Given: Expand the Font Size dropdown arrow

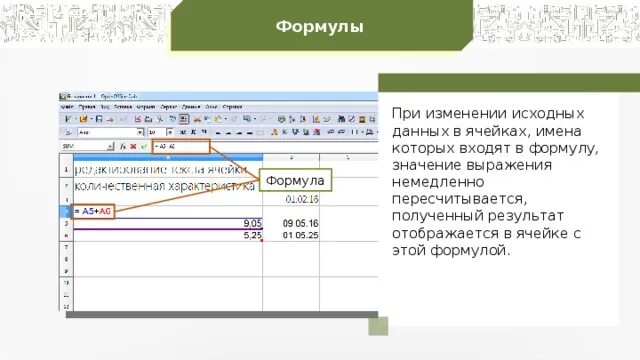Looking at the screenshot, I should [170, 132].
